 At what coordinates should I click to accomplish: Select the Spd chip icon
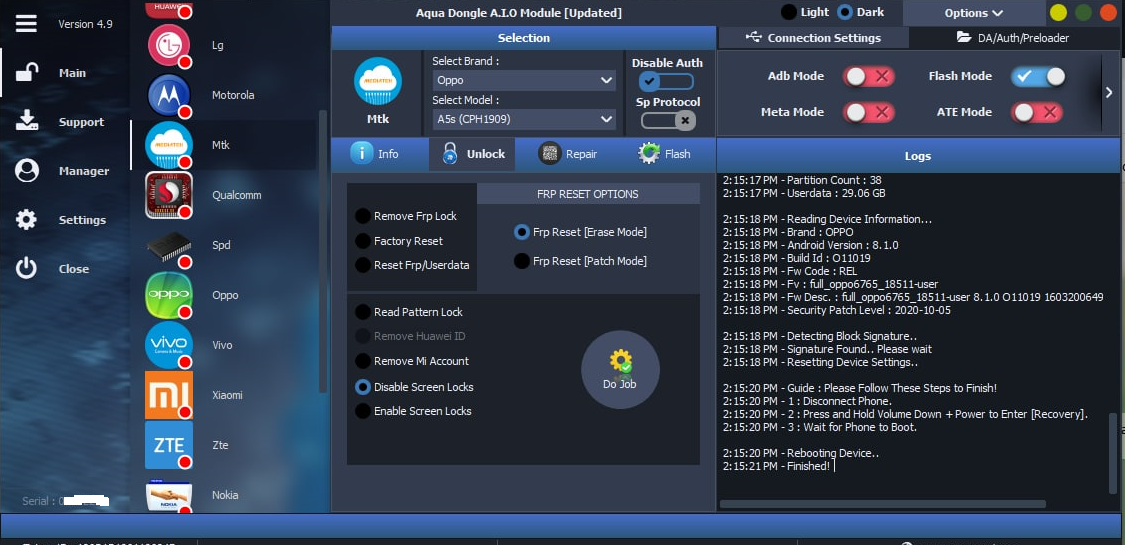pos(169,245)
